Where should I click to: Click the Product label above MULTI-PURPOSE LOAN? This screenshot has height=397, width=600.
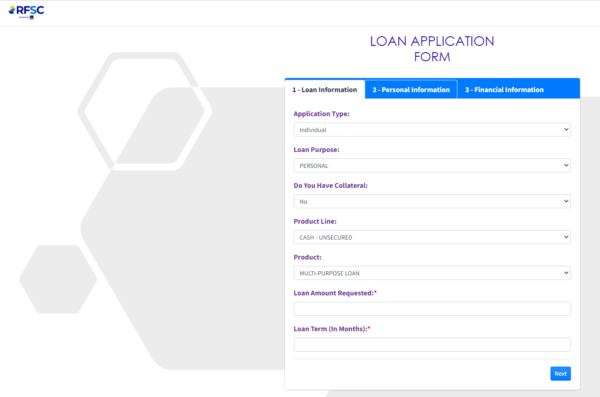[x=308, y=257]
